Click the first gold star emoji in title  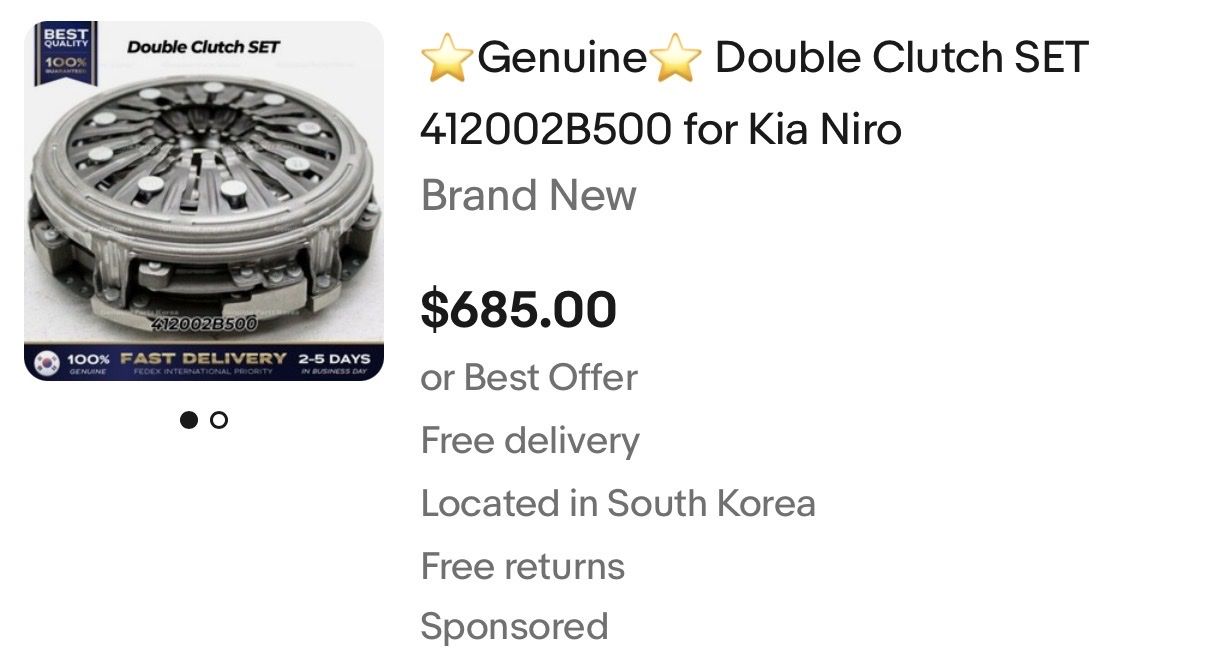446,60
